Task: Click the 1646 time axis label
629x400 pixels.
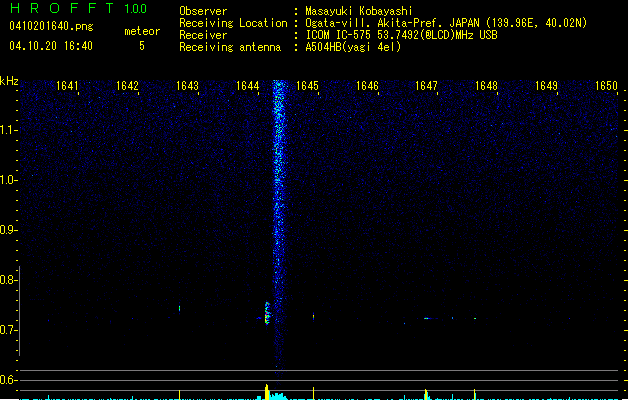Action: pos(367,86)
